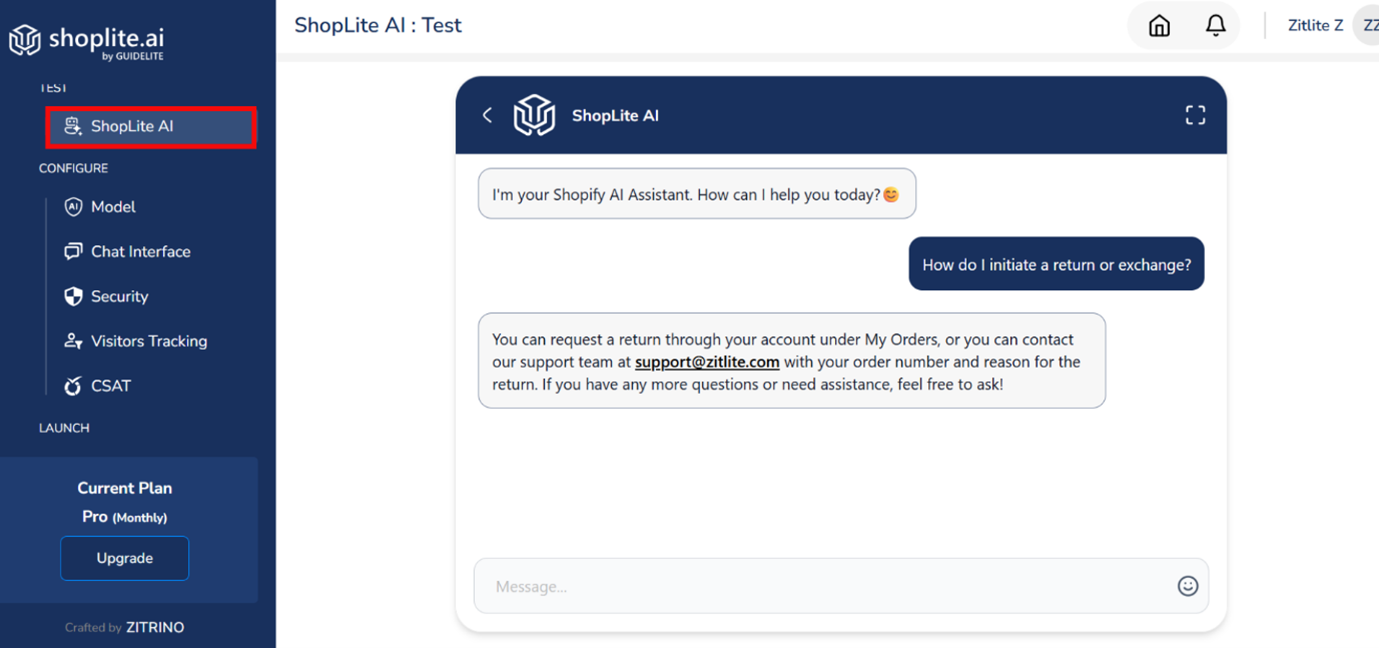Screen dimensions: 1379x648
Task: Open the notifications bell icon
Action: 1215,26
